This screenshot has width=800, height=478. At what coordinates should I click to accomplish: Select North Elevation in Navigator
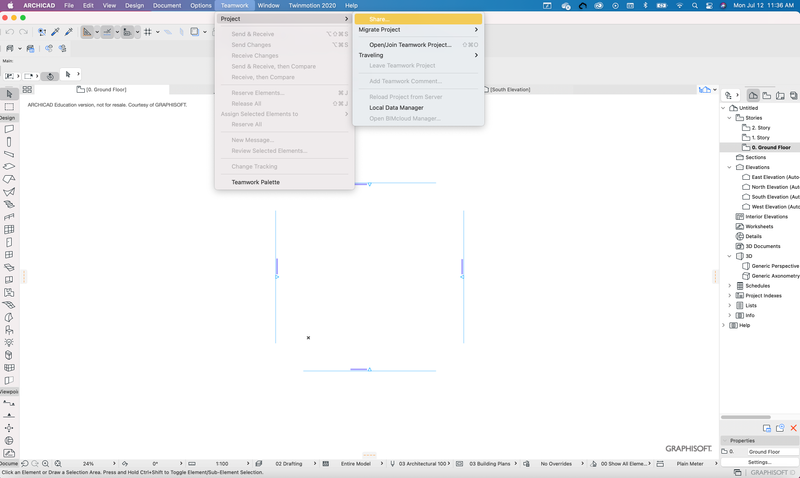coord(770,187)
